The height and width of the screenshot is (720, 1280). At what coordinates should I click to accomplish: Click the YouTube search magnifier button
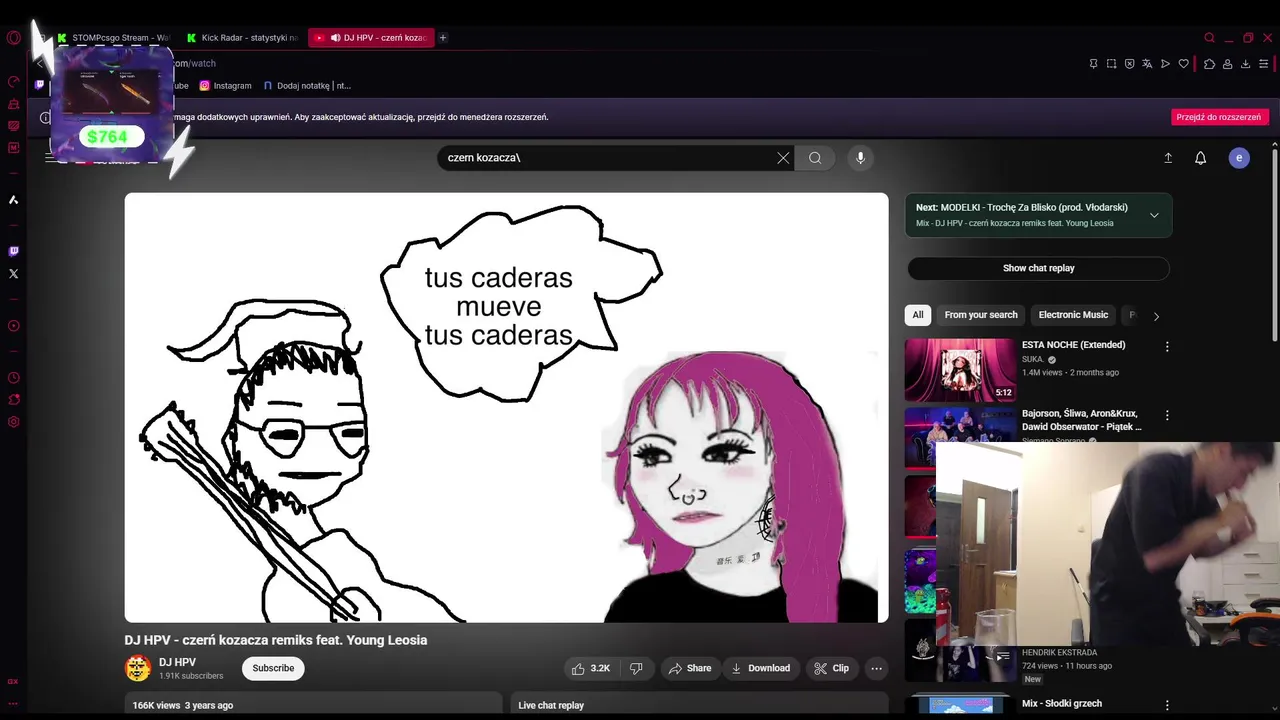point(815,158)
